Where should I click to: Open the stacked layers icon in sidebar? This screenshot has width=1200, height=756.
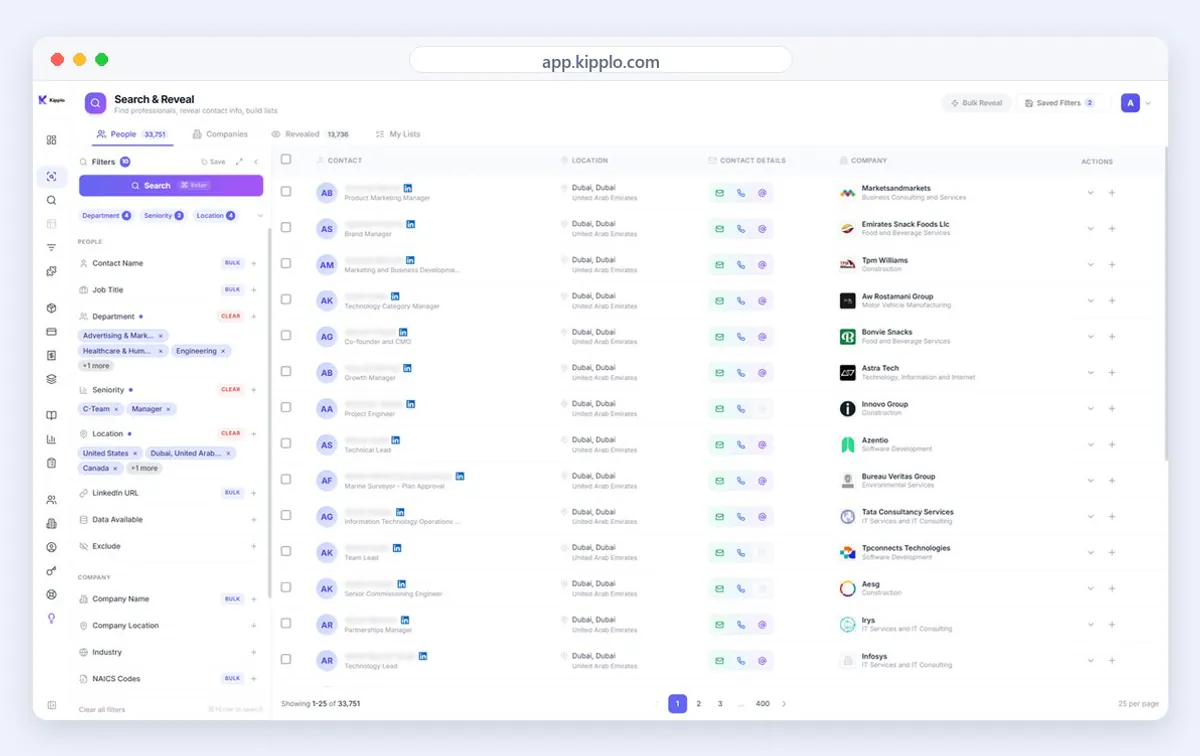coord(51,379)
